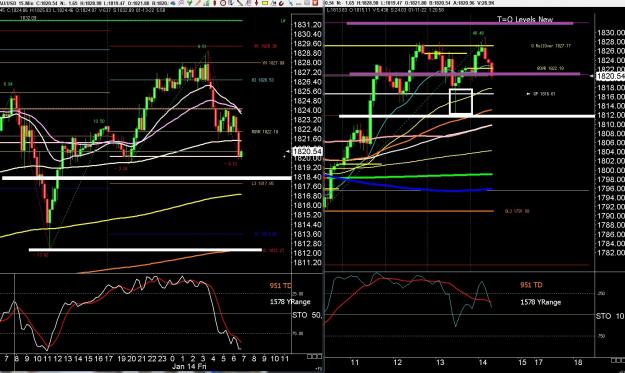Screen dimensions: 625x373
Task: Click '1578 YRange' text in left indicator panel
Action: pyautogui.click(x=290, y=302)
